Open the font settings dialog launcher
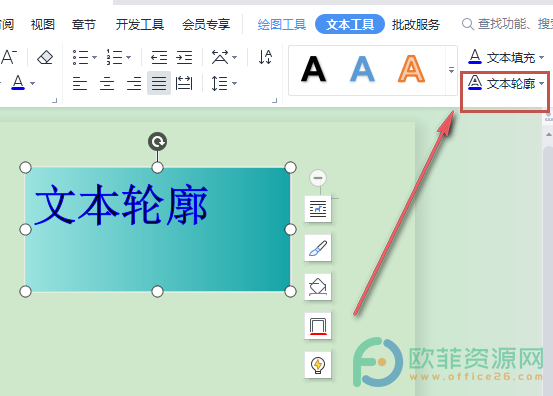The image size is (553, 396). click(x=55, y=101)
